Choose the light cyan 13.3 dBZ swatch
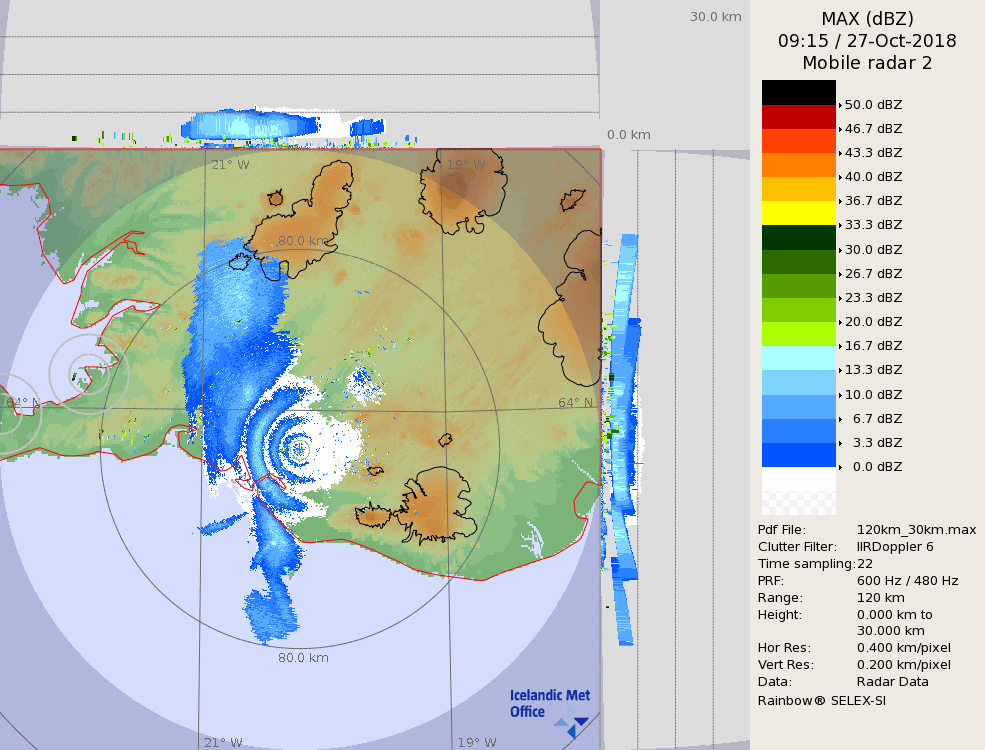This screenshot has height=750, width=985. 798,358
